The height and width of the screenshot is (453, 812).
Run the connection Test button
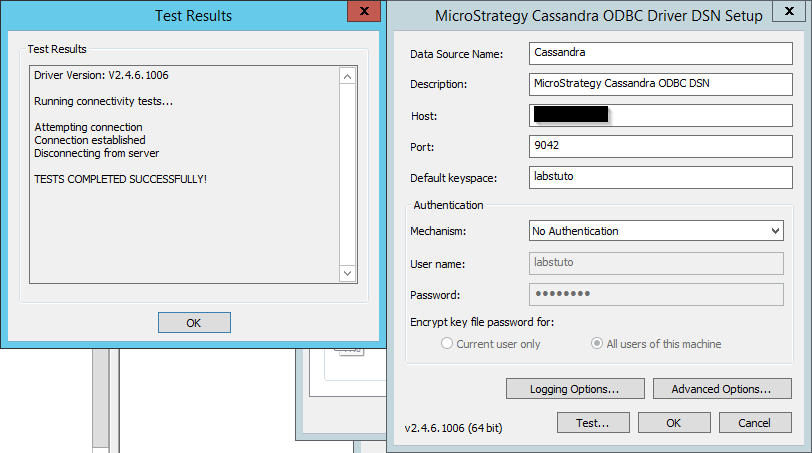593,423
